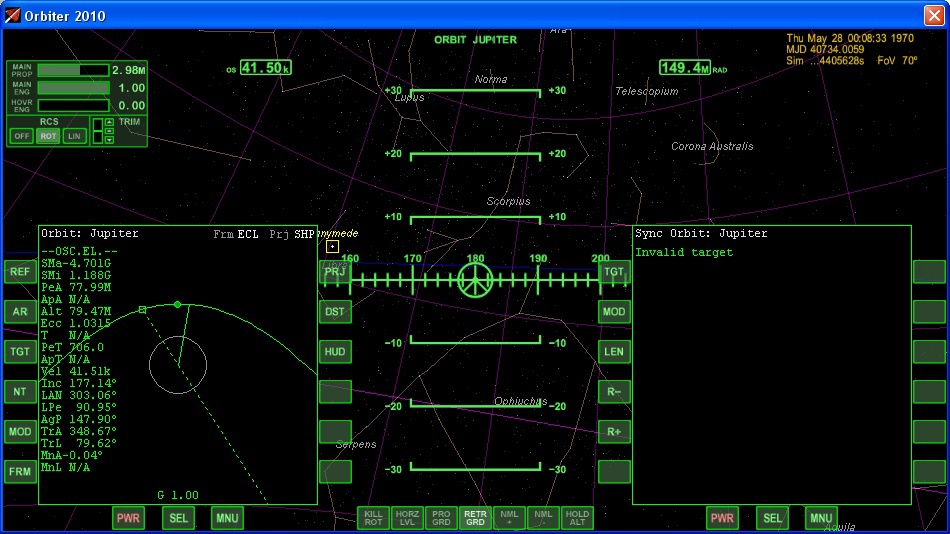The image size is (950, 534).
Task: Click the trim position indicator bar
Action: point(98,131)
